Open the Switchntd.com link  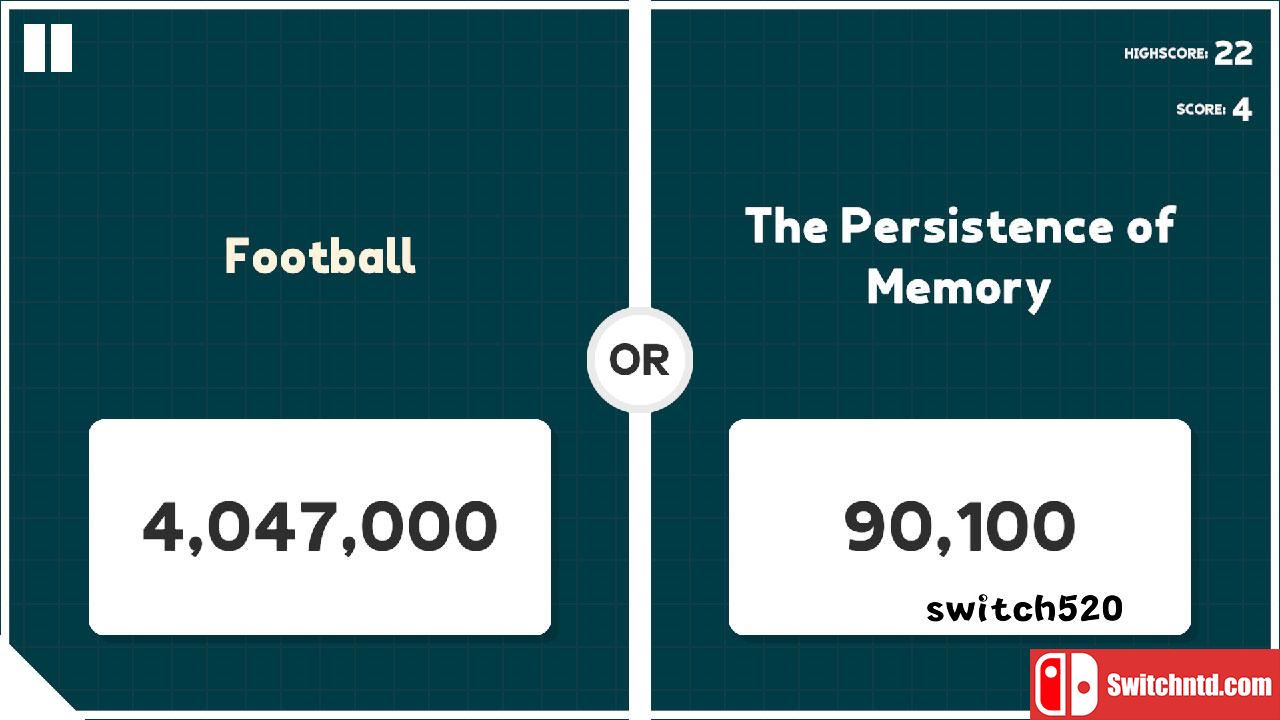pyautogui.click(x=1189, y=686)
